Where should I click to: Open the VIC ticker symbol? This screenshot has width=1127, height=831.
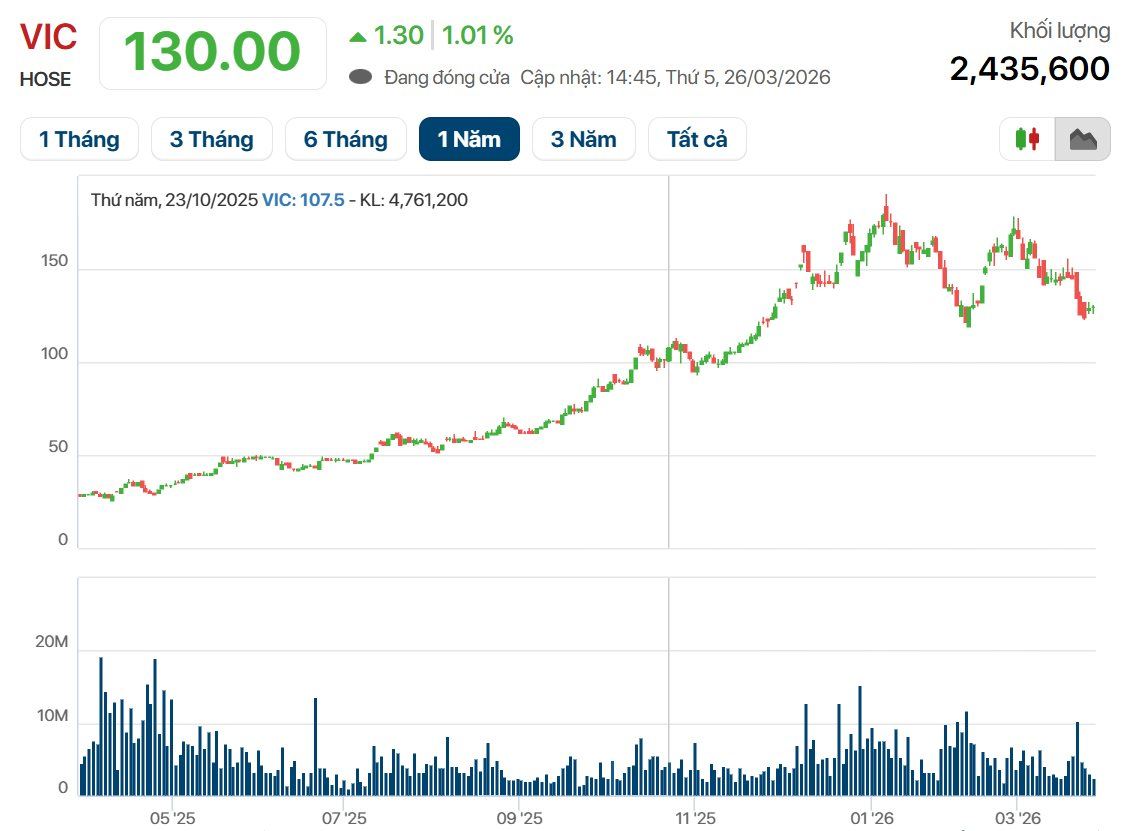pos(48,37)
